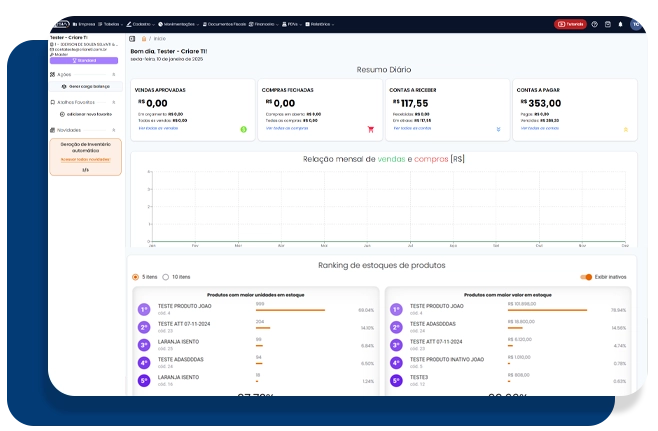This screenshot has width=658, height=431.
Task: Click the home icon in breadcrumb
Action: click(x=144, y=39)
